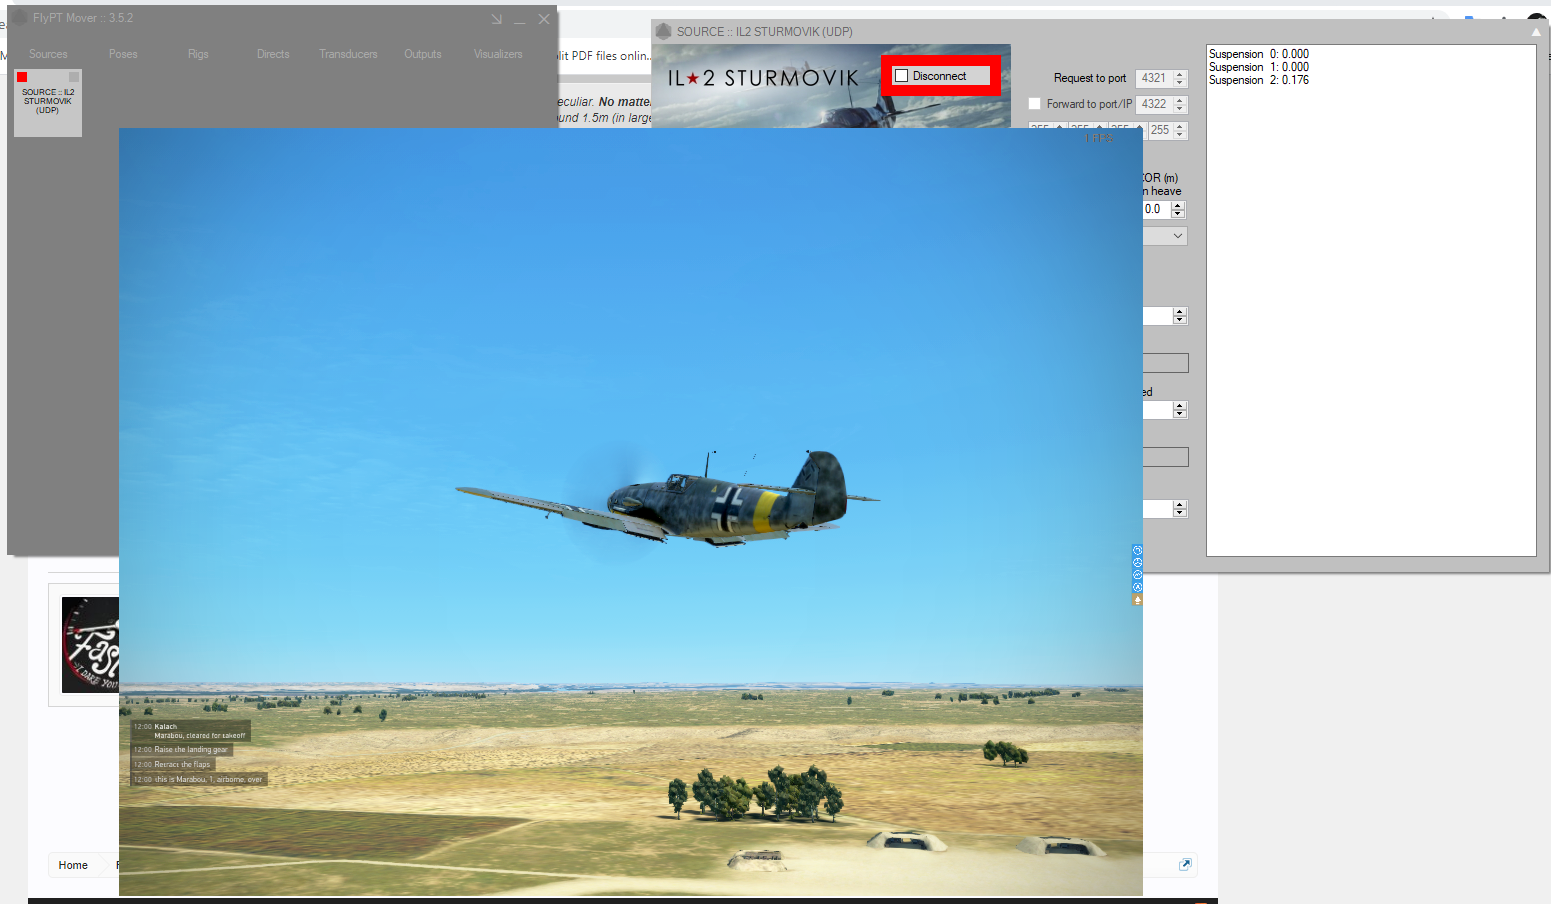Click the red status square on source module
The width and height of the screenshot is (1551, 904).
[22, 77]
